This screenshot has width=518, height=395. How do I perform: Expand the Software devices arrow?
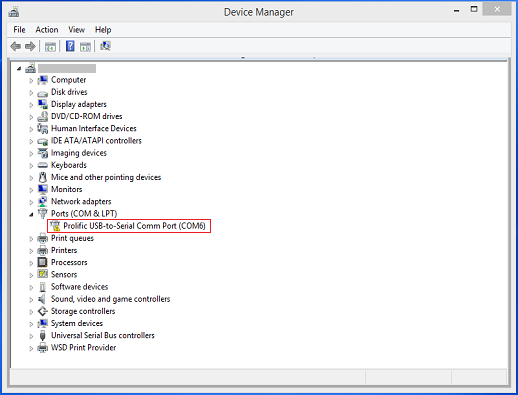click(31, 287)
